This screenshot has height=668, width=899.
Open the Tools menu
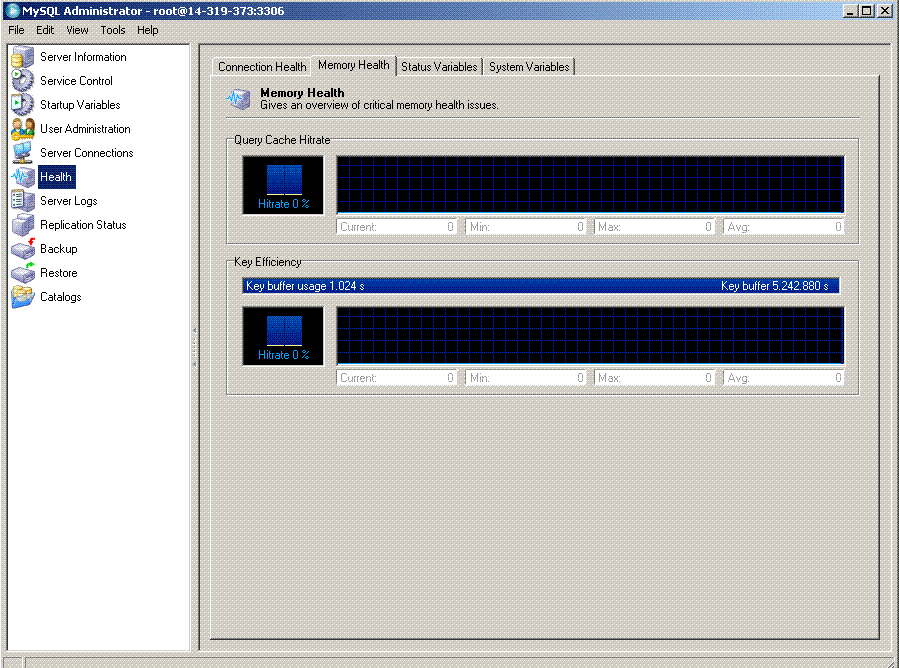point(113,30)
